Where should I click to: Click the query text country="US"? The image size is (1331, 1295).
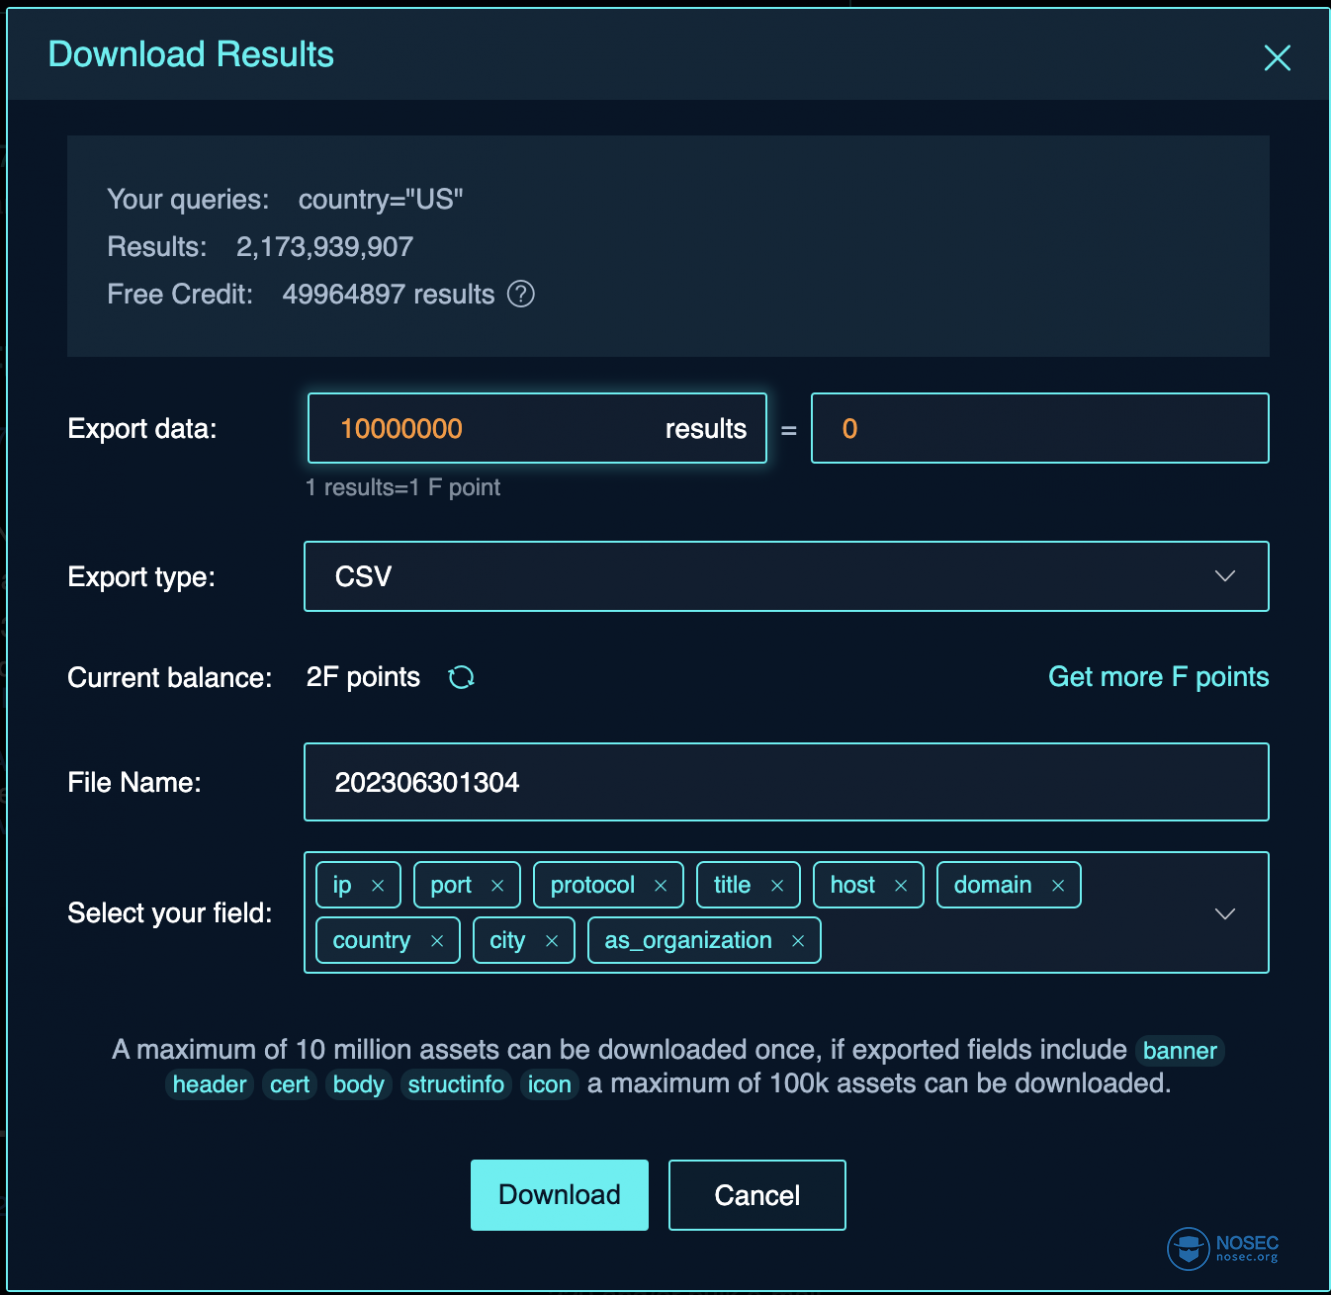(381, 199)
